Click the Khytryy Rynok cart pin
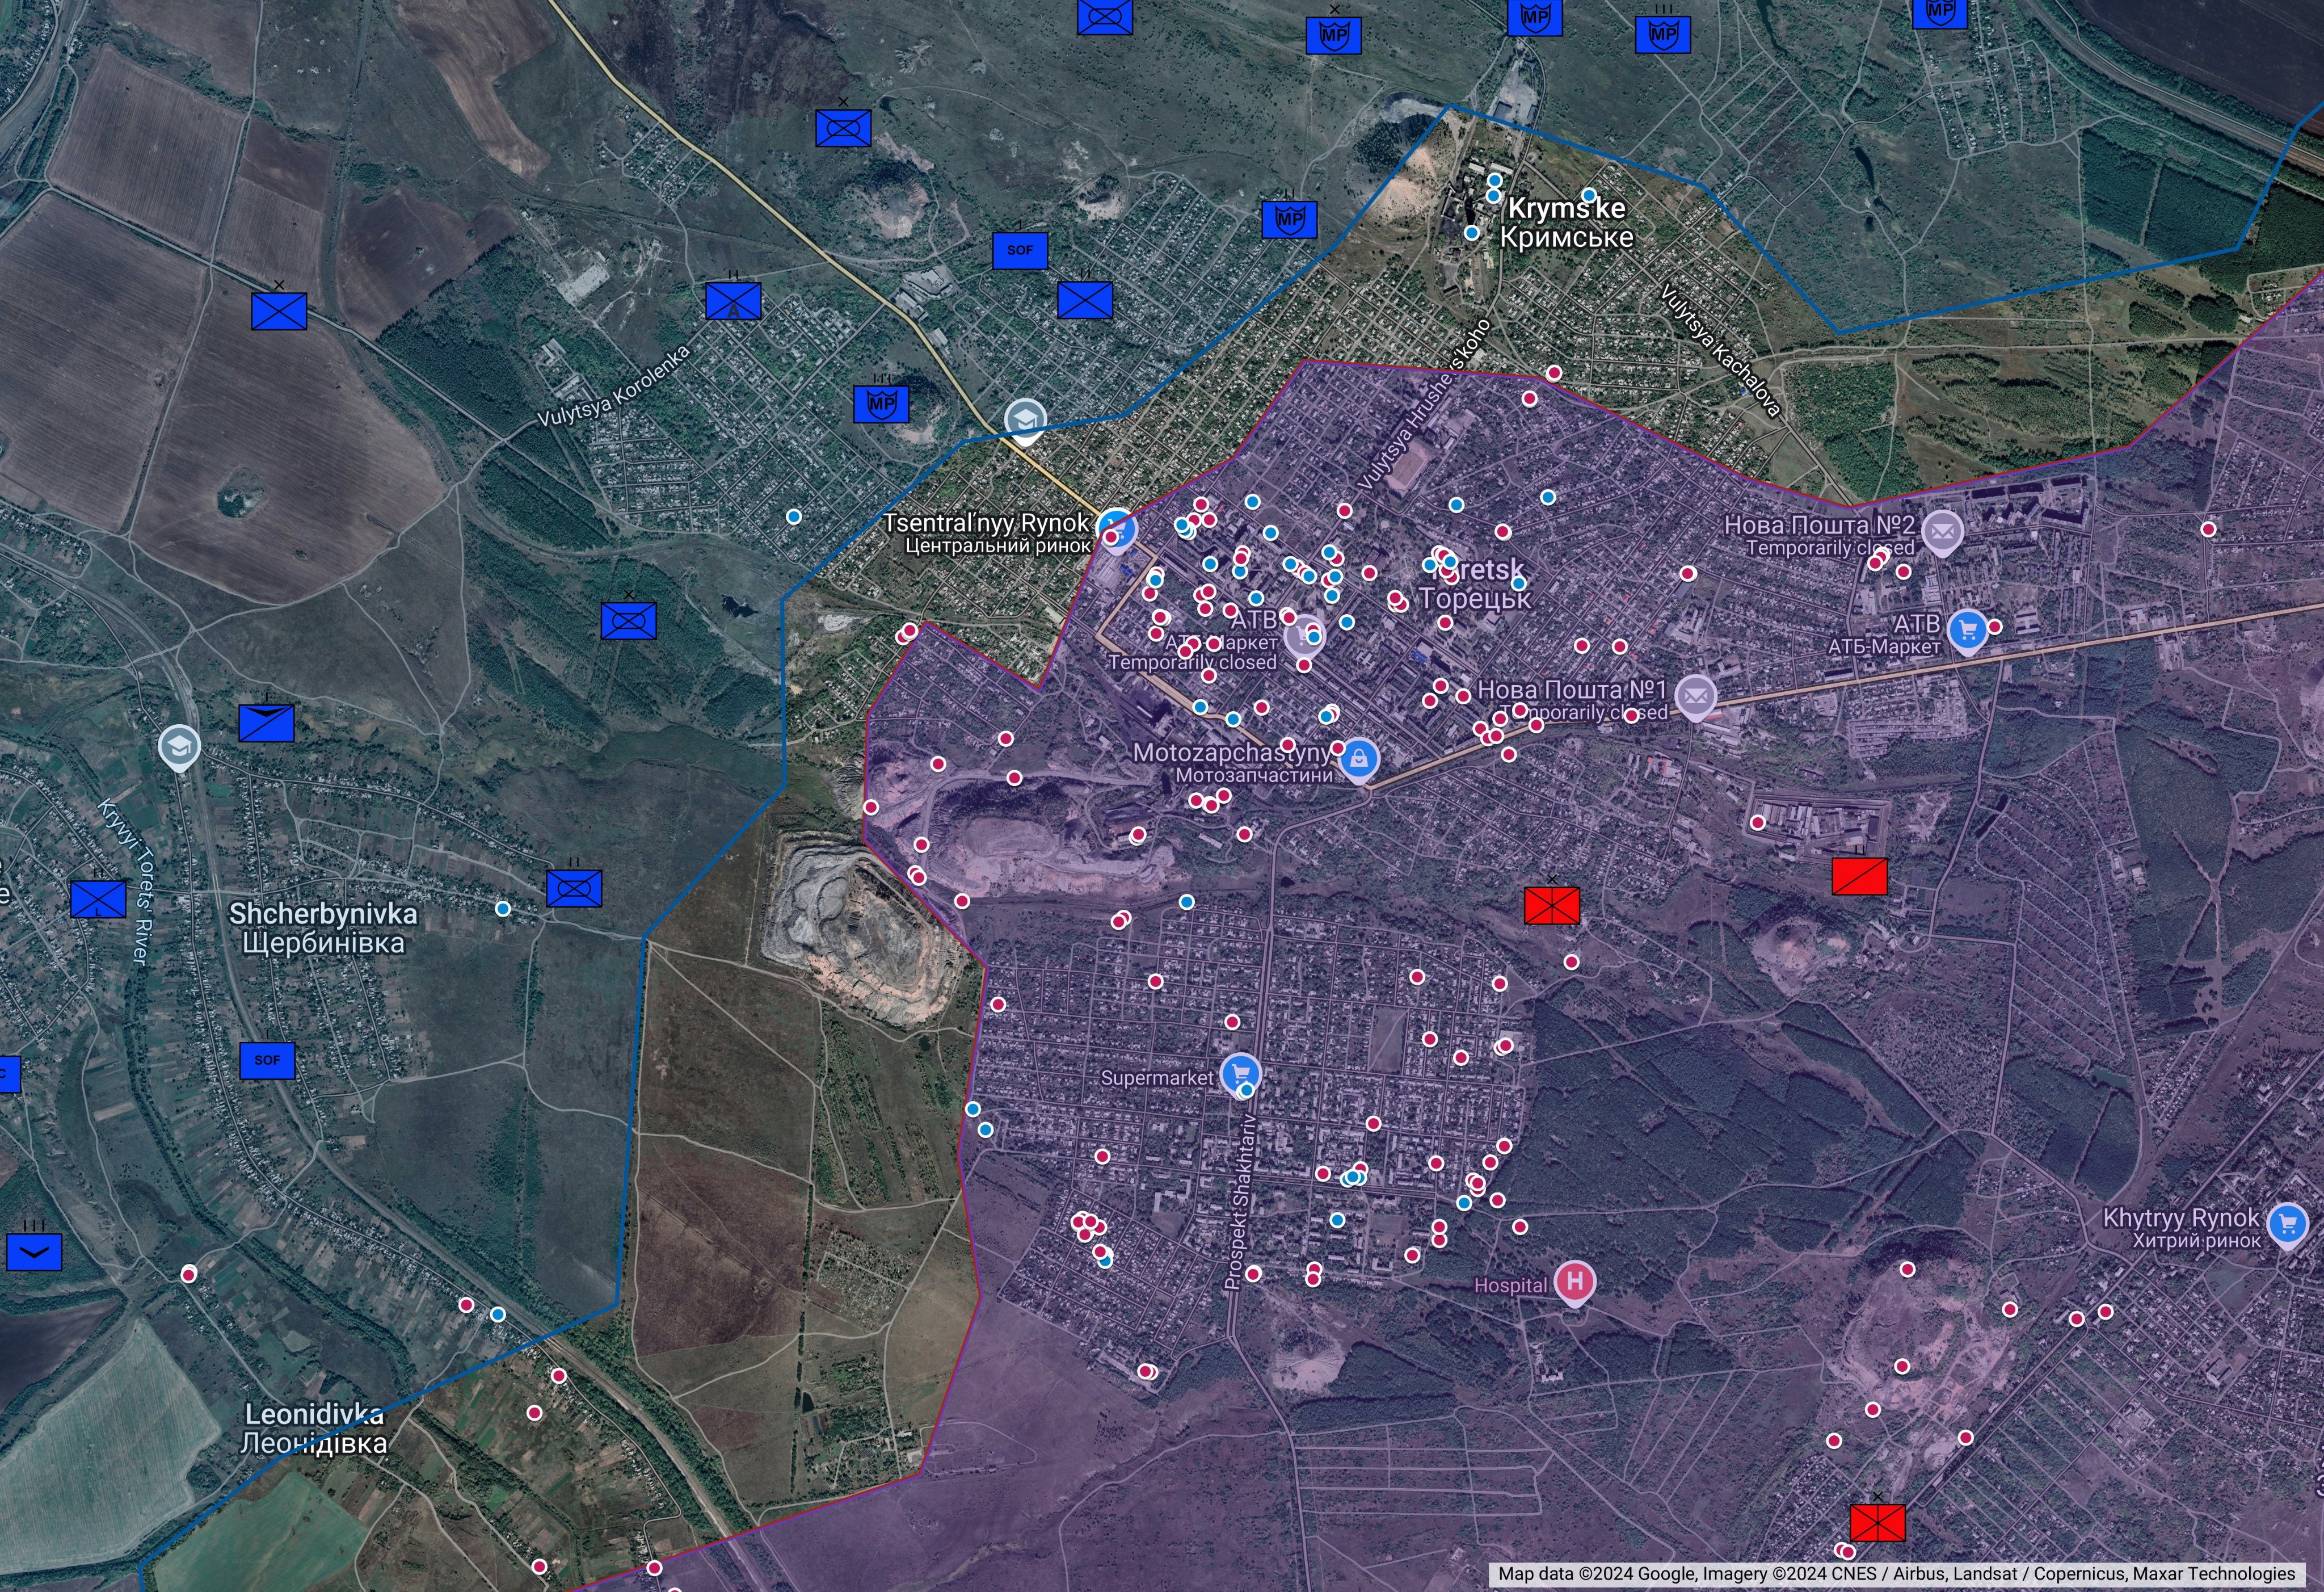 coord(2287,1223)
